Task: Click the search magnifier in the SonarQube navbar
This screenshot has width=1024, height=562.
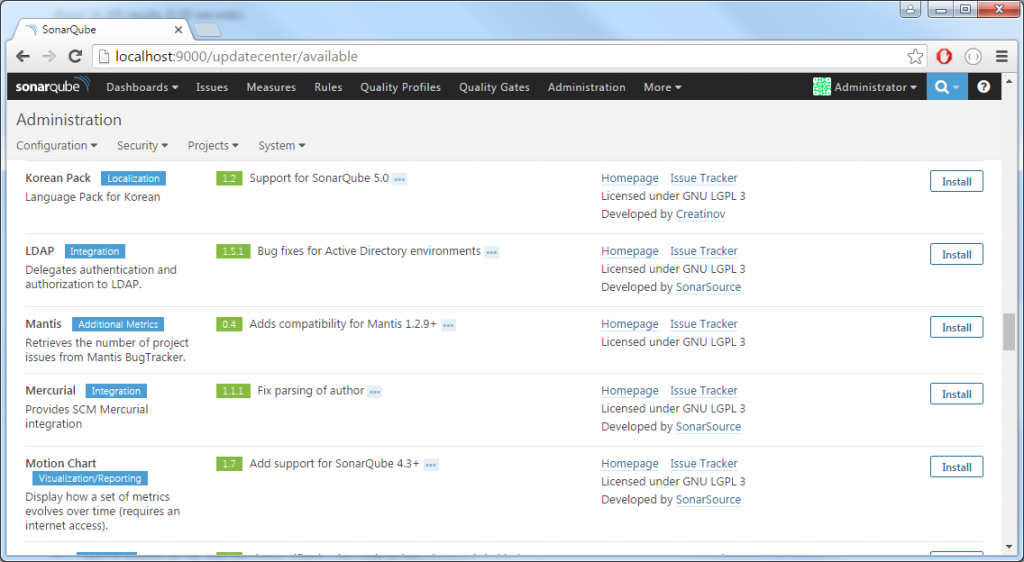Action: [x=941, y=87]
